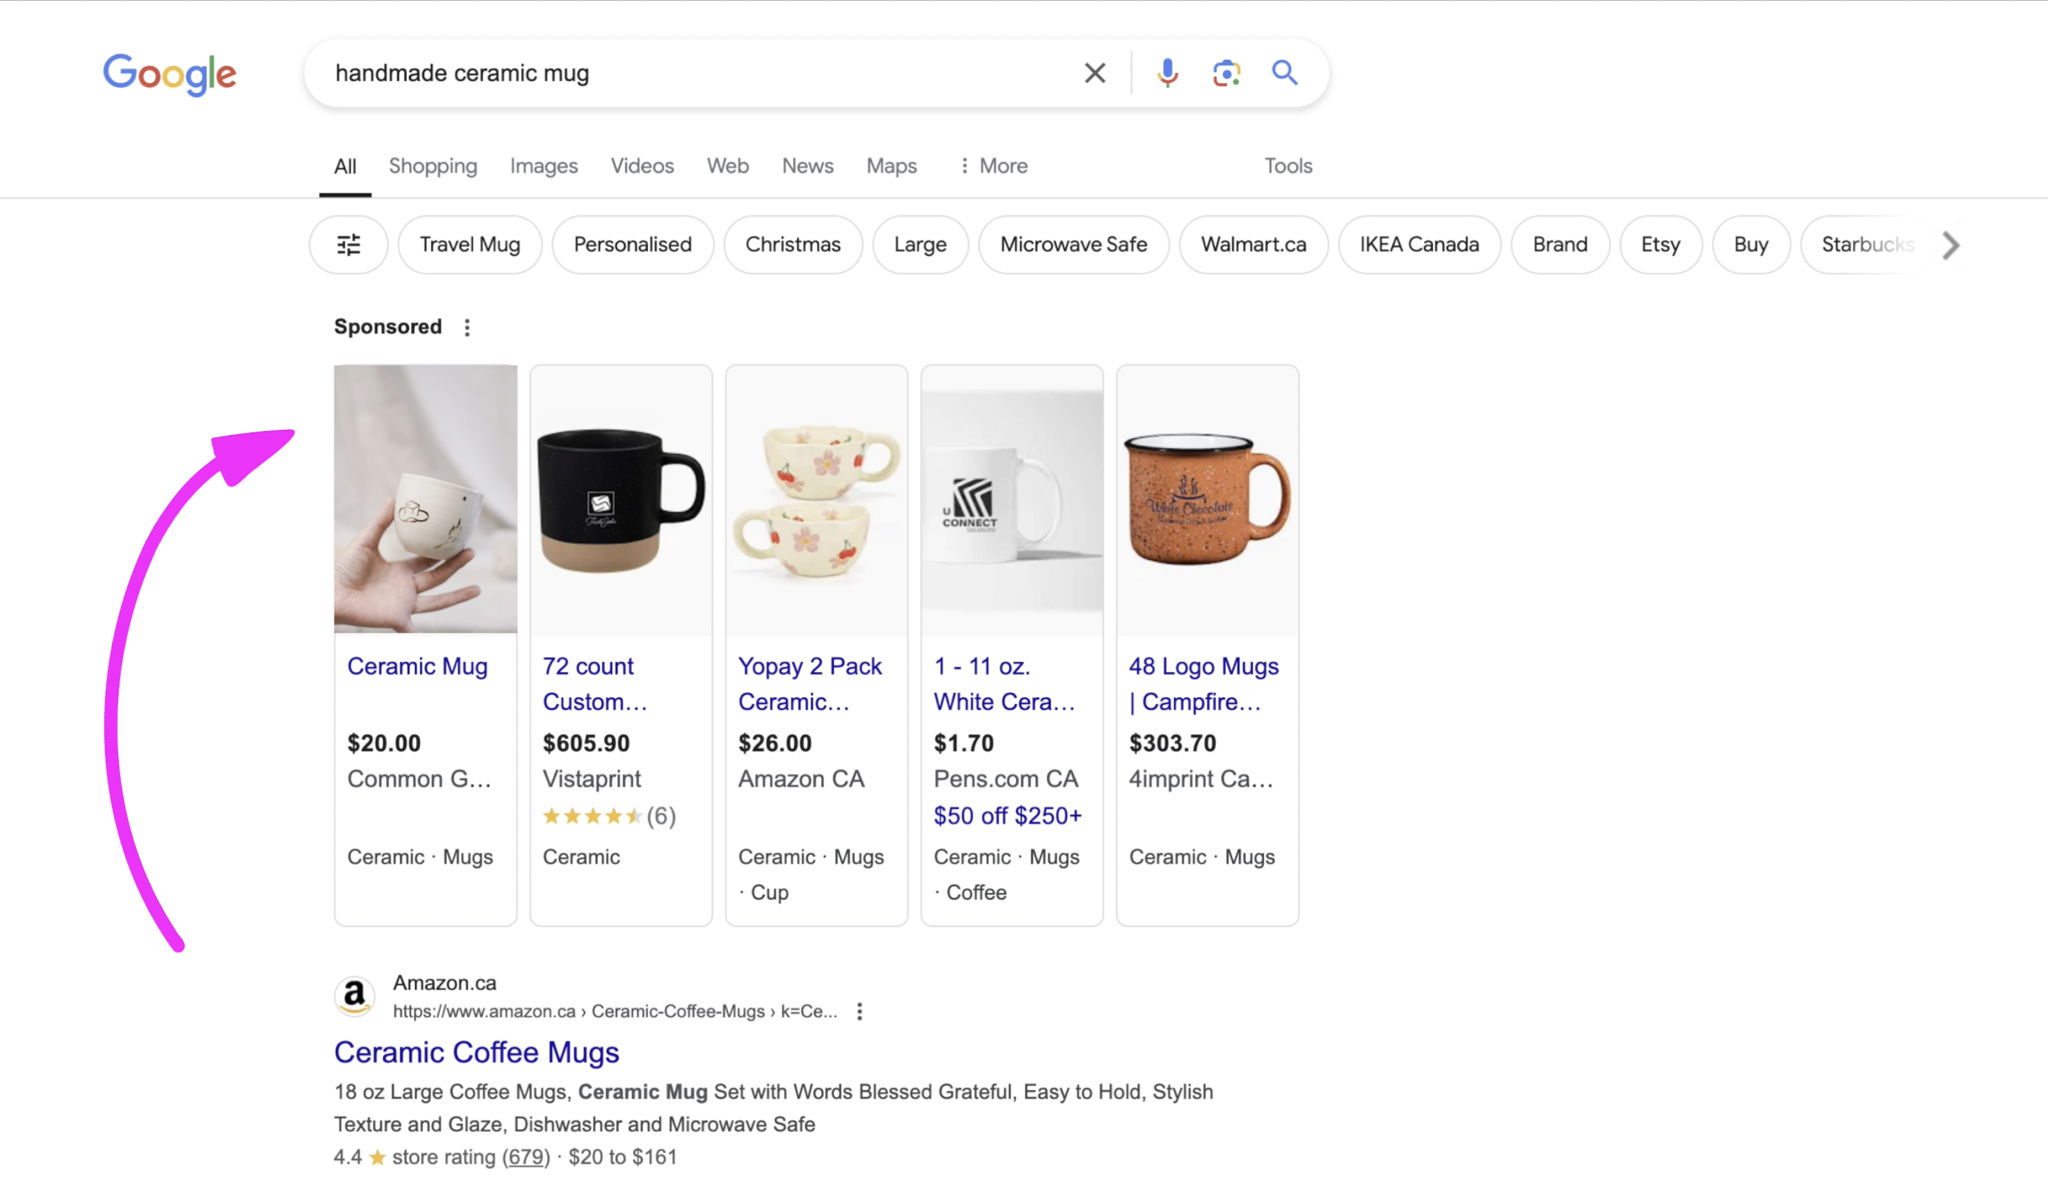Viewport: 2048px width, 1201px height.
Task: Open the floral Yopay mugs image
Action: 817,499
